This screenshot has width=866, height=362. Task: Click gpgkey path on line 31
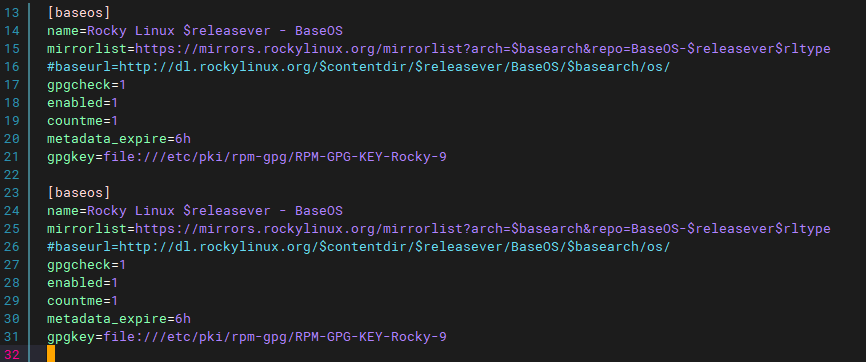tap(275, 337)
